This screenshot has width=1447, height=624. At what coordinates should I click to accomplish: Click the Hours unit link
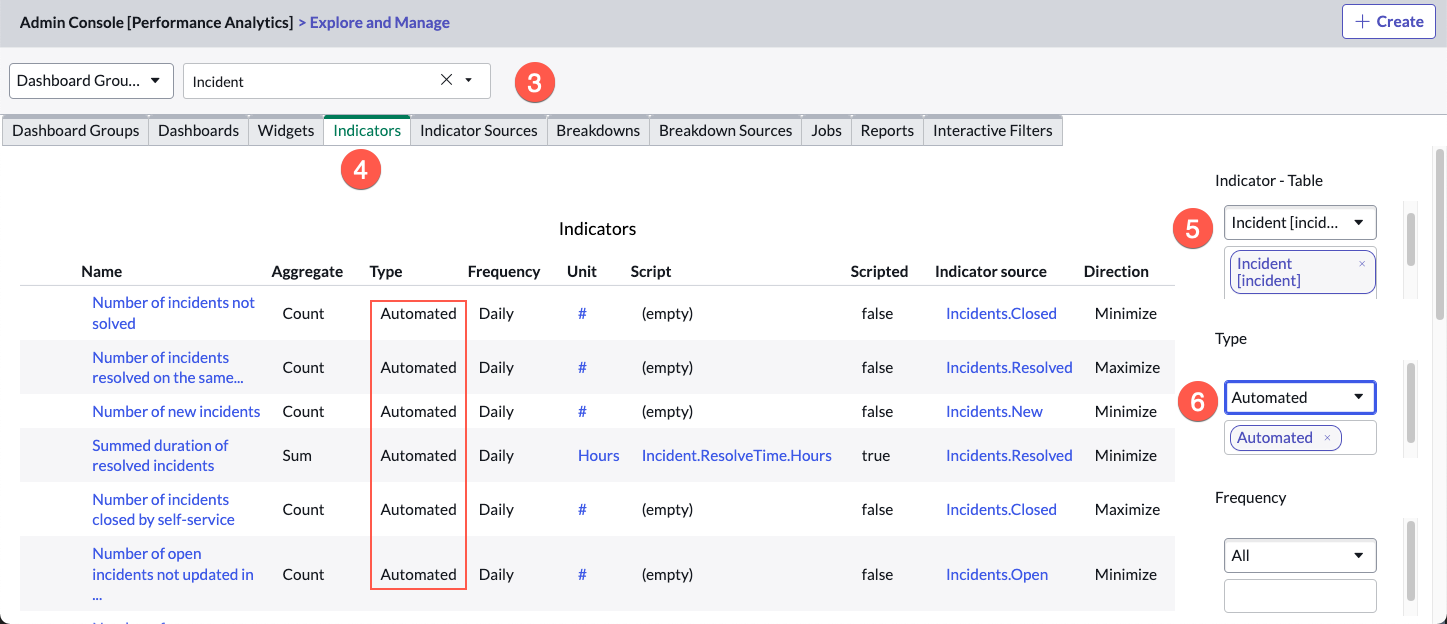coord(599,455)
